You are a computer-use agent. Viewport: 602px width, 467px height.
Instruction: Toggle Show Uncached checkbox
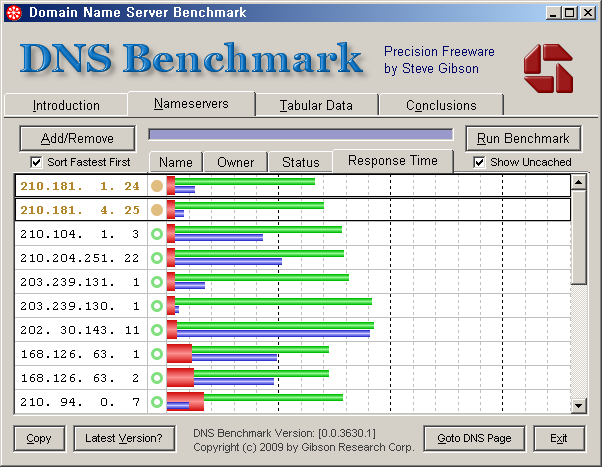479,162
